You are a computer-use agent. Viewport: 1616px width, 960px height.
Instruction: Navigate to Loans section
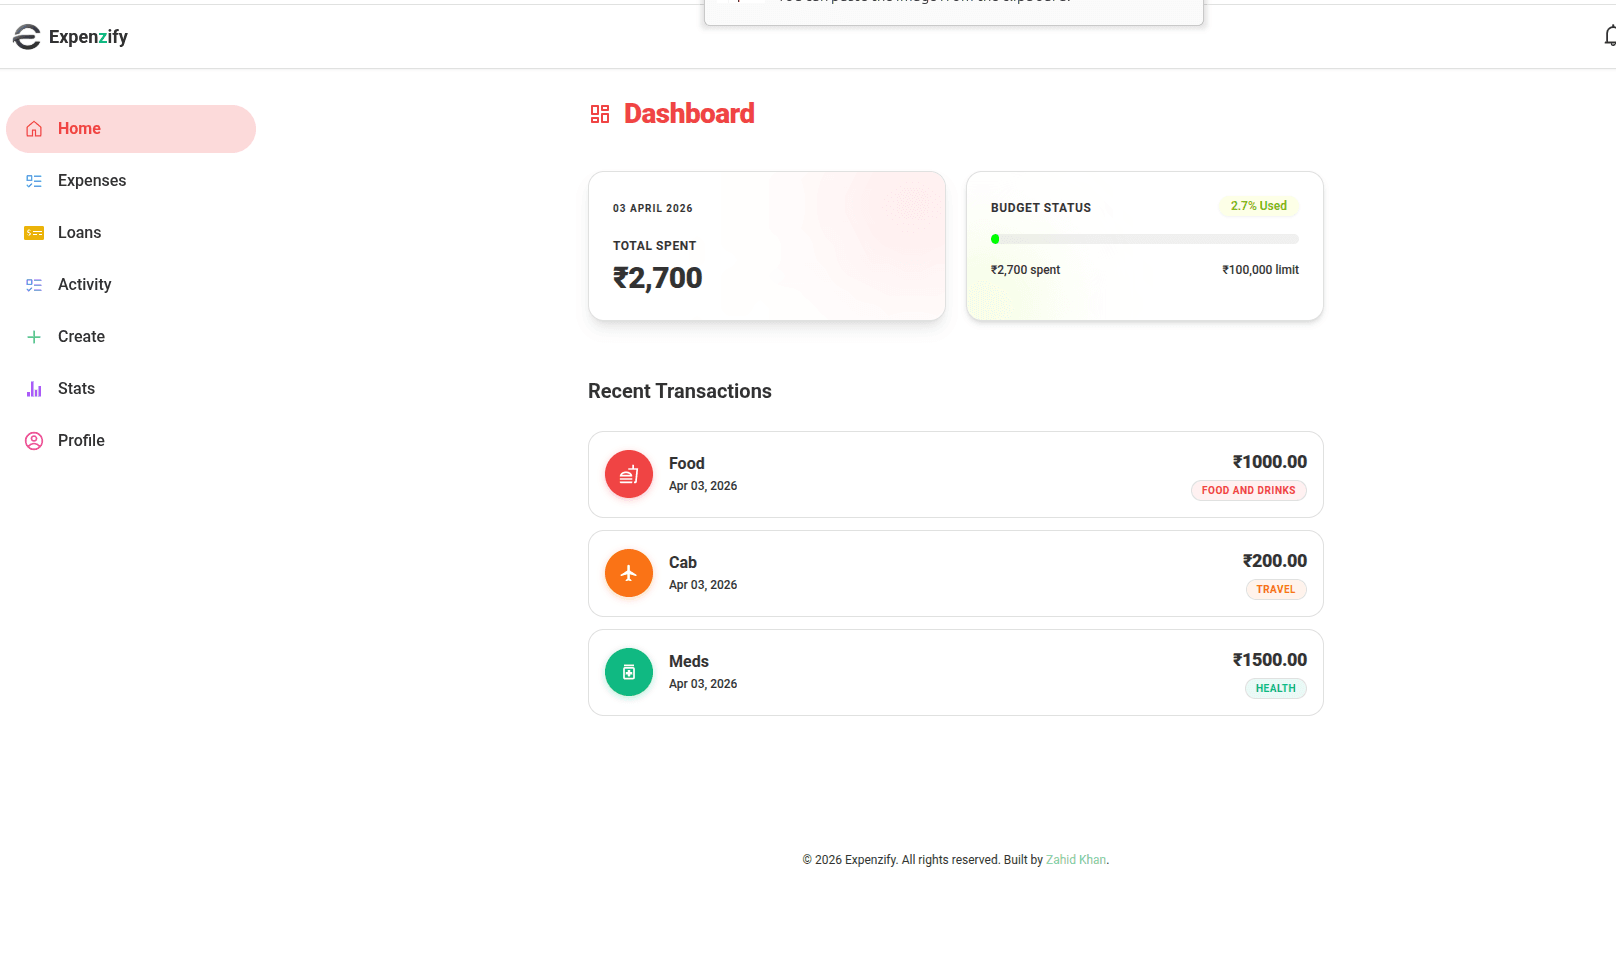click(79, 233)
